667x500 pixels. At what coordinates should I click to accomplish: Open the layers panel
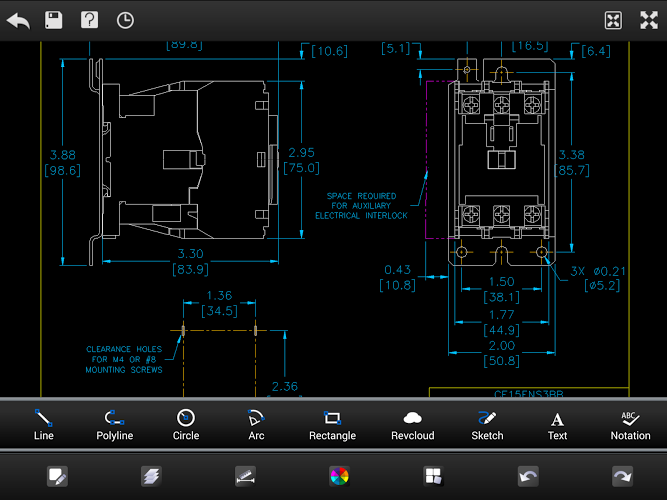(x=151, y=476)
